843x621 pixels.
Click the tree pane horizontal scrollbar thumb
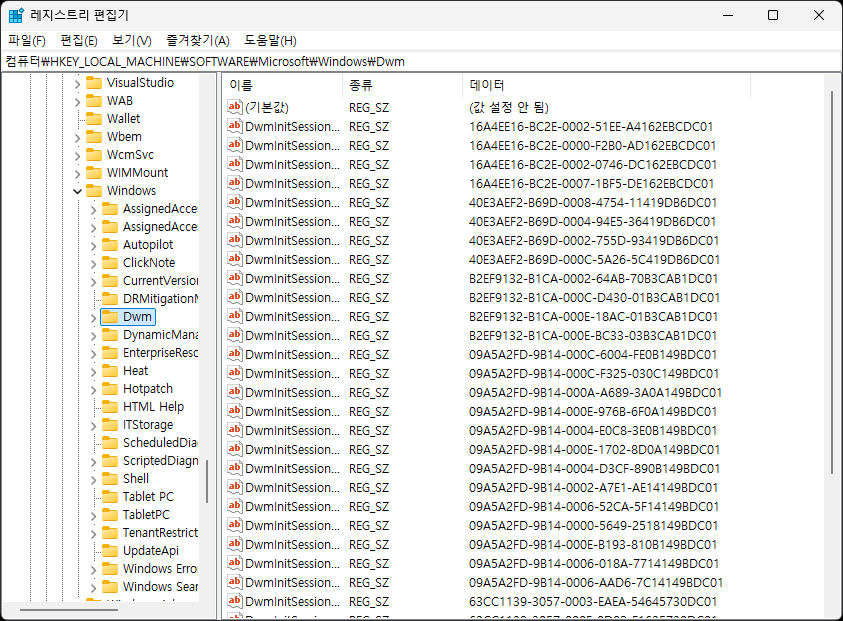point(68,609)
